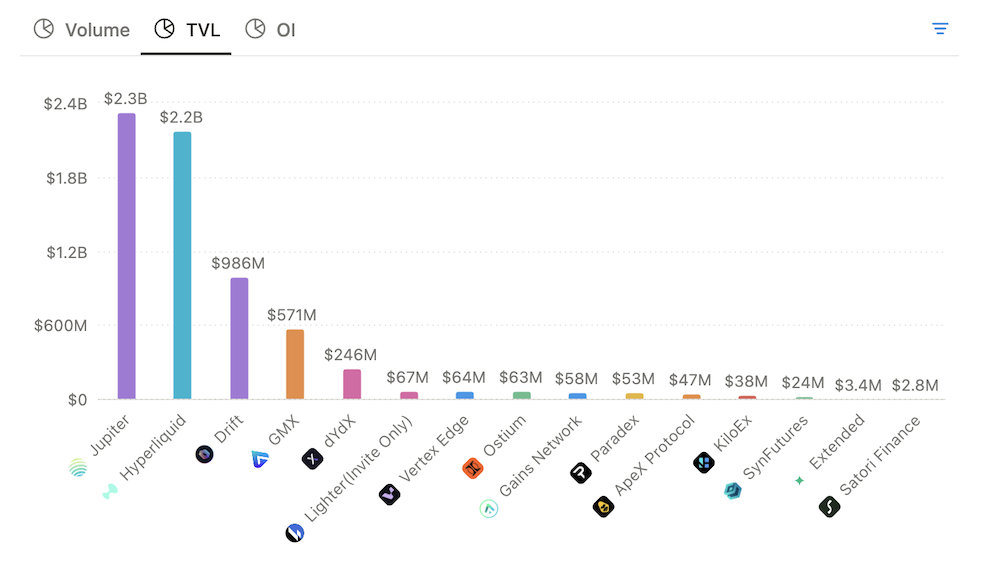This screenshot has width=1000, height=564.
Task: Click the SynFutures logo icon
Action: 733,491
